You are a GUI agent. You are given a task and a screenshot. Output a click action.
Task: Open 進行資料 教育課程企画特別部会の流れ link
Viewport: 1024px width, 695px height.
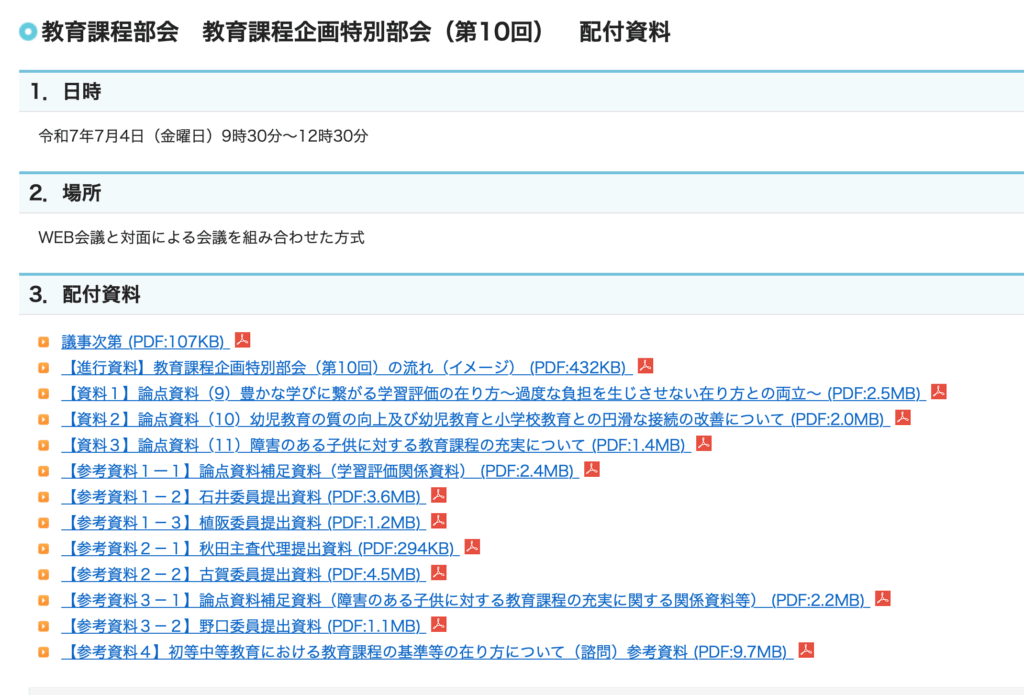pos(344,367)
